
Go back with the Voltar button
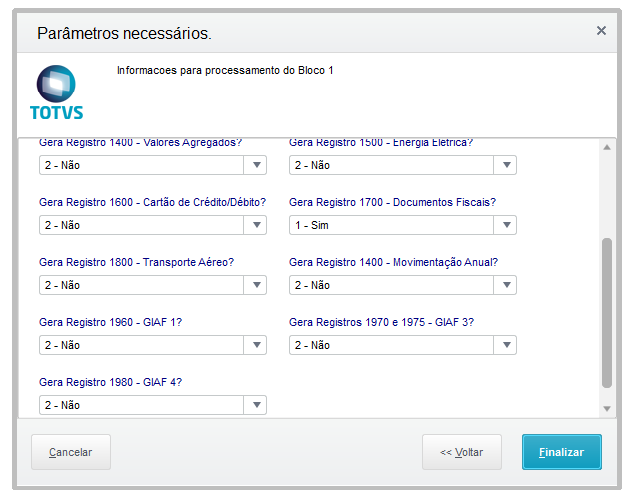pos(461,452)
